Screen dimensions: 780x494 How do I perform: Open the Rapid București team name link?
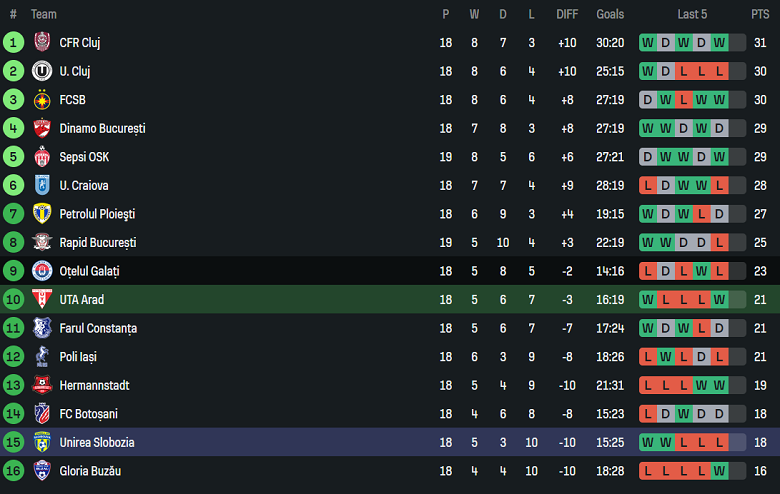point(98,243)
